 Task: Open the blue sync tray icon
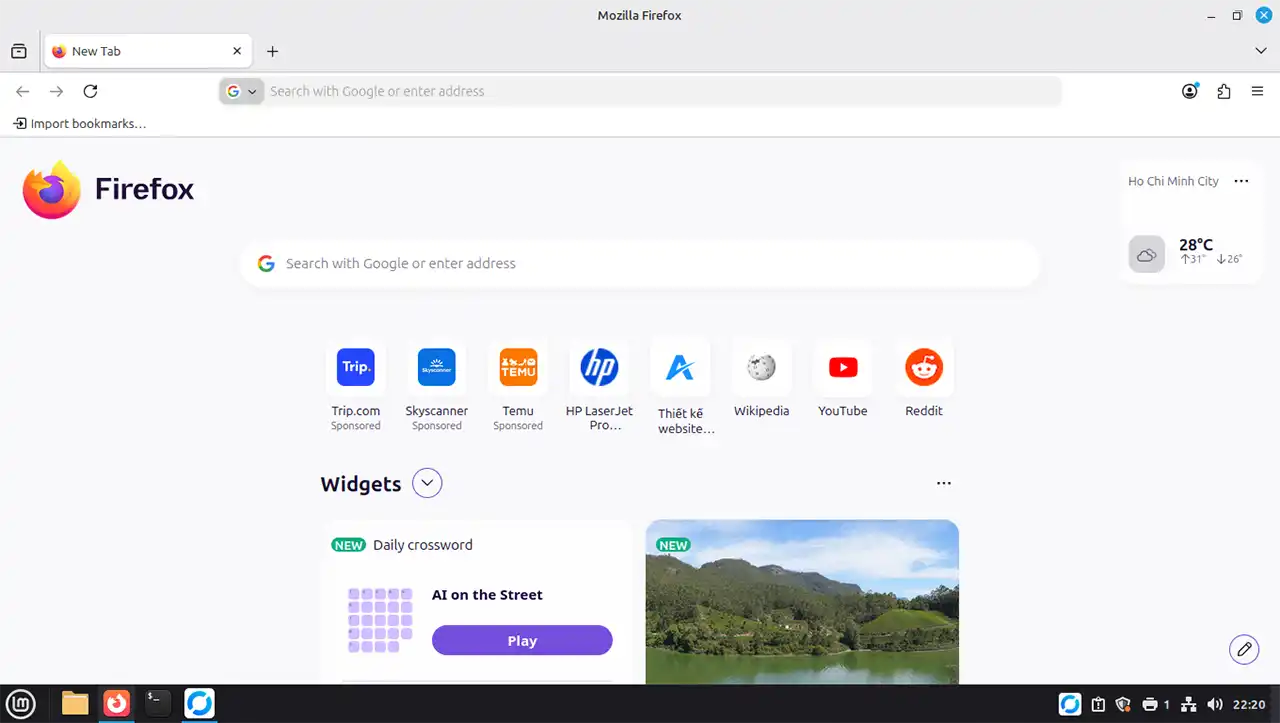click(x=1070, y=704)
